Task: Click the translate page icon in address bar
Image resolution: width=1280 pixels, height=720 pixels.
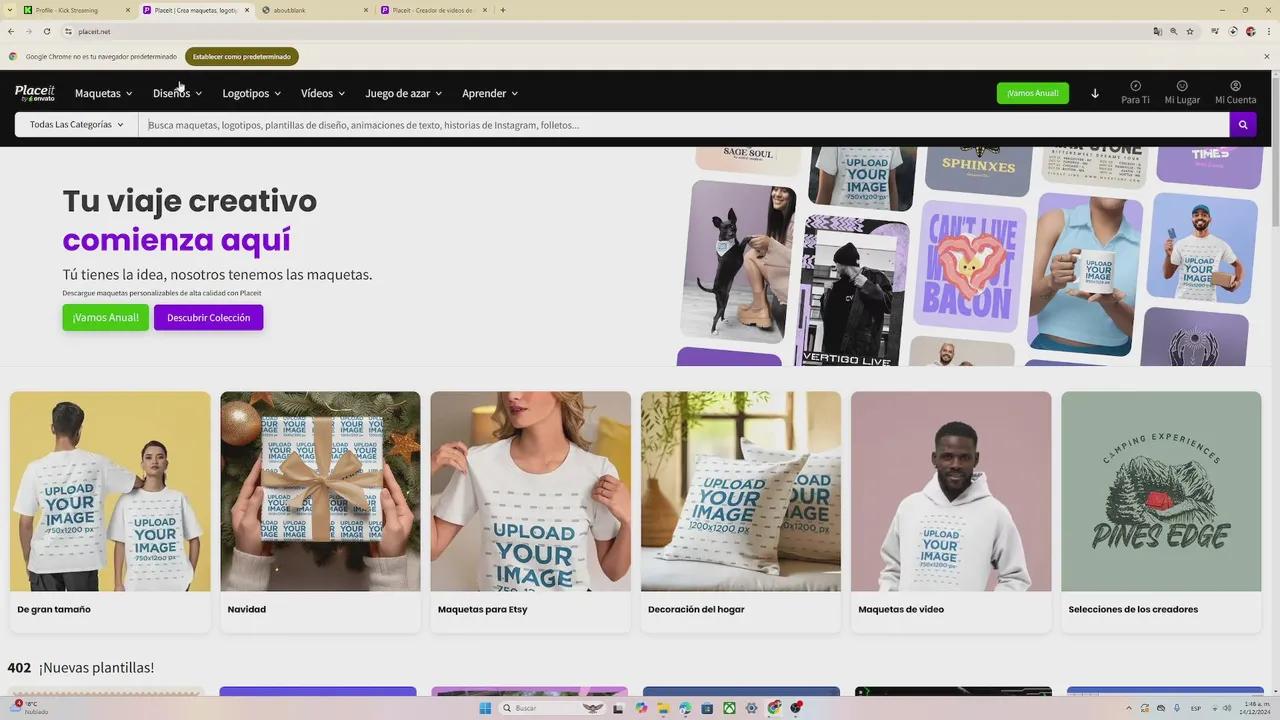Action: click(x=1157, y=31)
